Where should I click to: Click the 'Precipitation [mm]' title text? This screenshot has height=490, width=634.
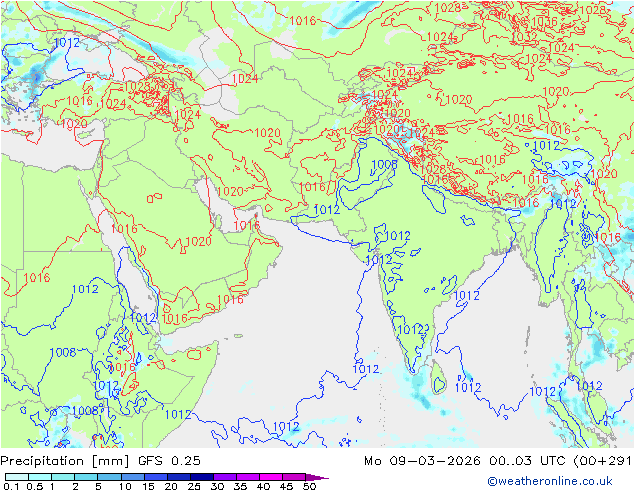[x=65, y=461]
